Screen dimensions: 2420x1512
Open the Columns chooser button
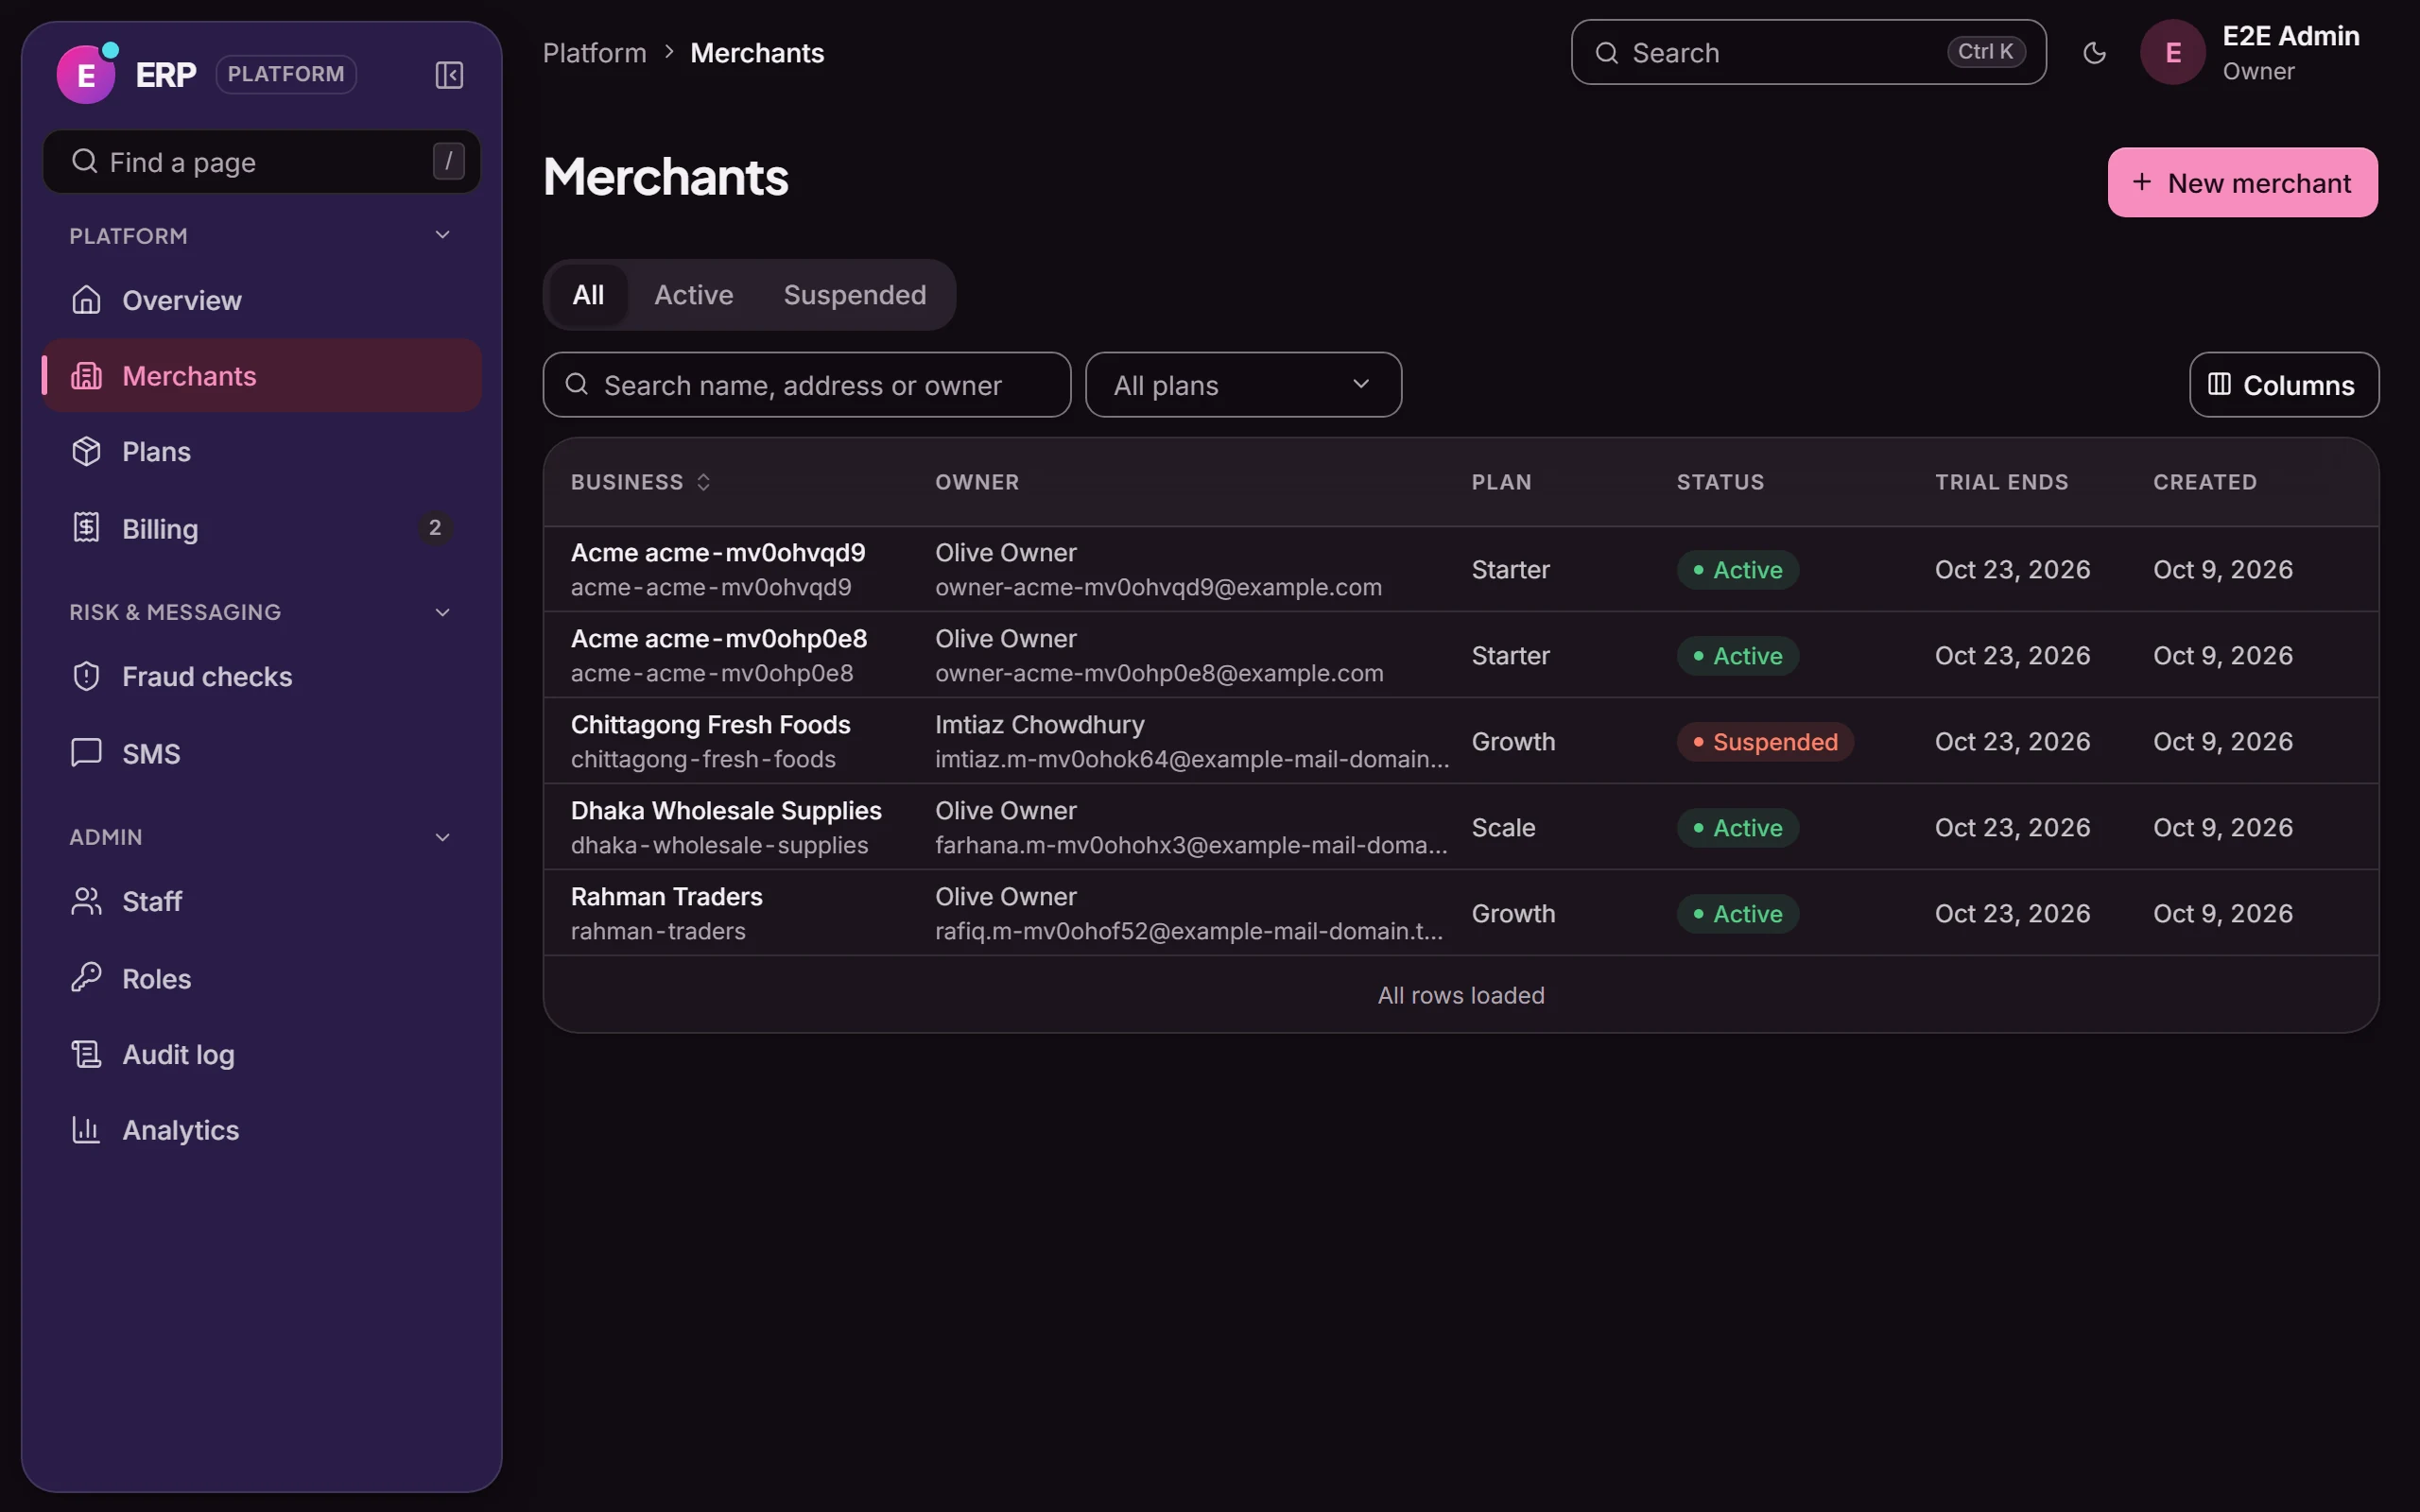pos(2284,385)
